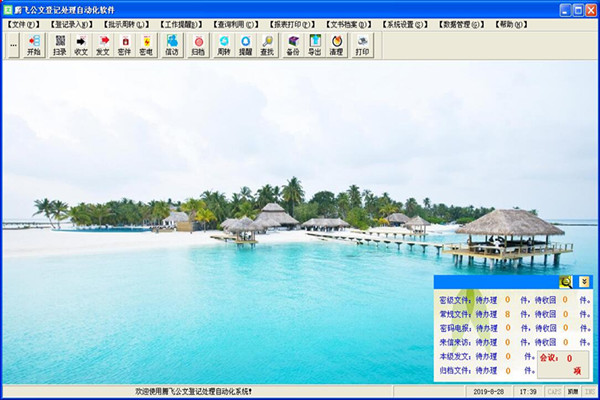Open the 文件 (File) menu
This screenshot has height=400, width=600.
(x=25, y=23)
